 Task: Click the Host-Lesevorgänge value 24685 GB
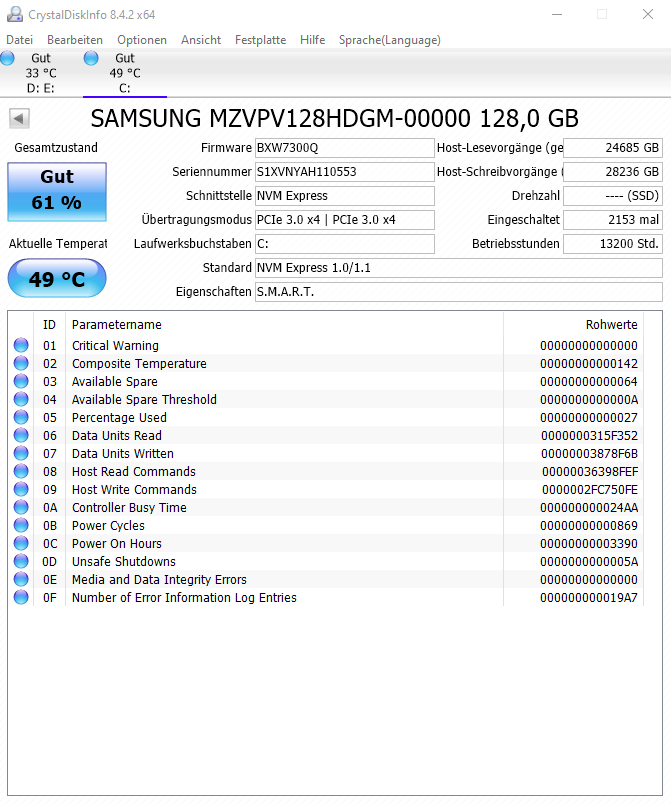click(x=613, y=148)
